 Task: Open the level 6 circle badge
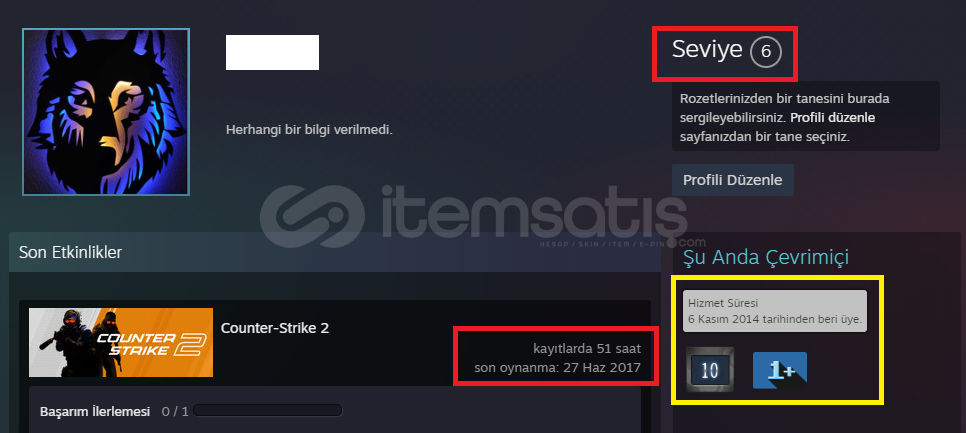tap(766, 52)
